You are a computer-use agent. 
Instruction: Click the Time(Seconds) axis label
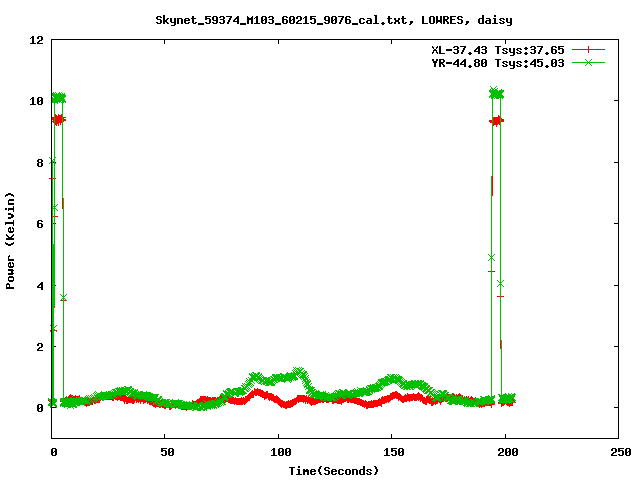pyautogui.click(x=334, y=471)
